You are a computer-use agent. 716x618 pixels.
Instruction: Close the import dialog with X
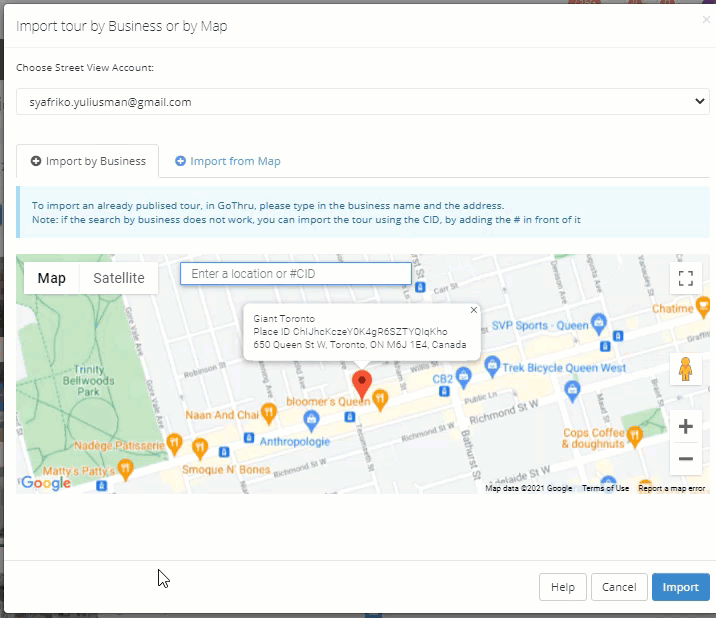click(706, 20)
